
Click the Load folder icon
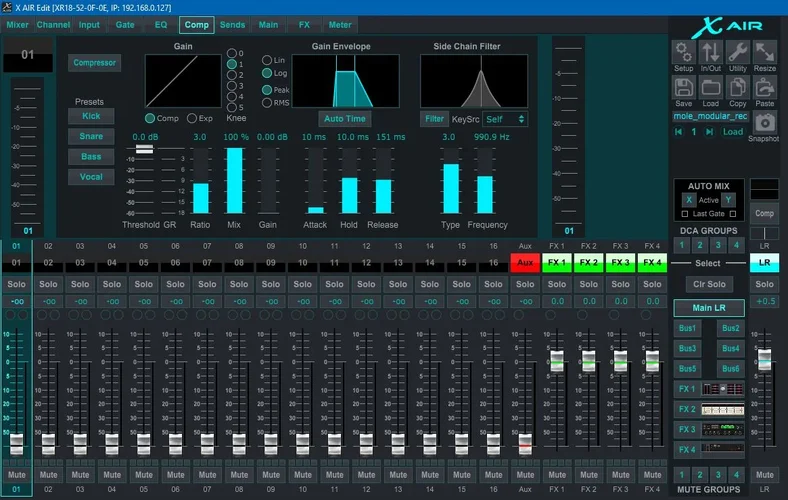click(711, 89)
